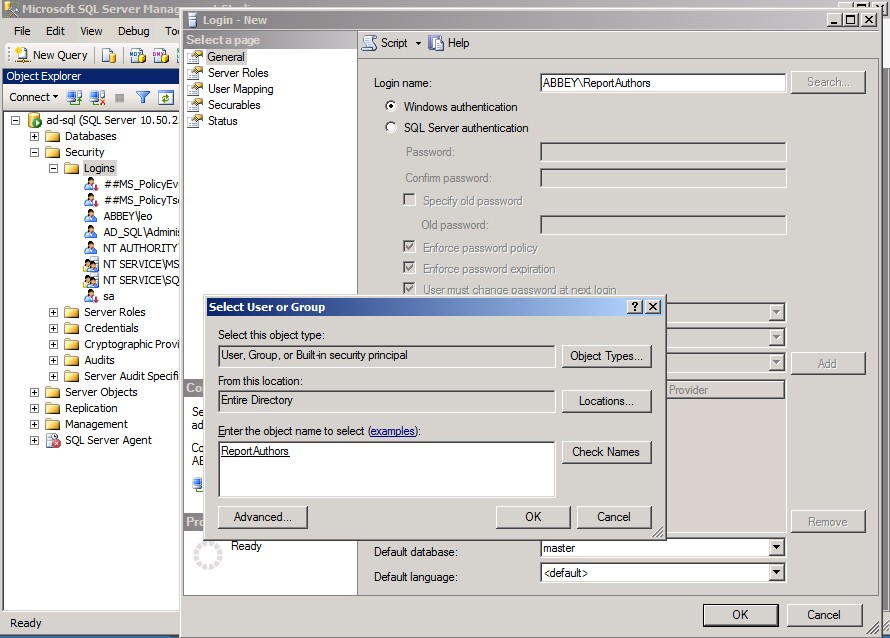Toggle Enforce password expiration checkbox
The height and width of the screenshot is (638, 890).
tap(409, 268)
